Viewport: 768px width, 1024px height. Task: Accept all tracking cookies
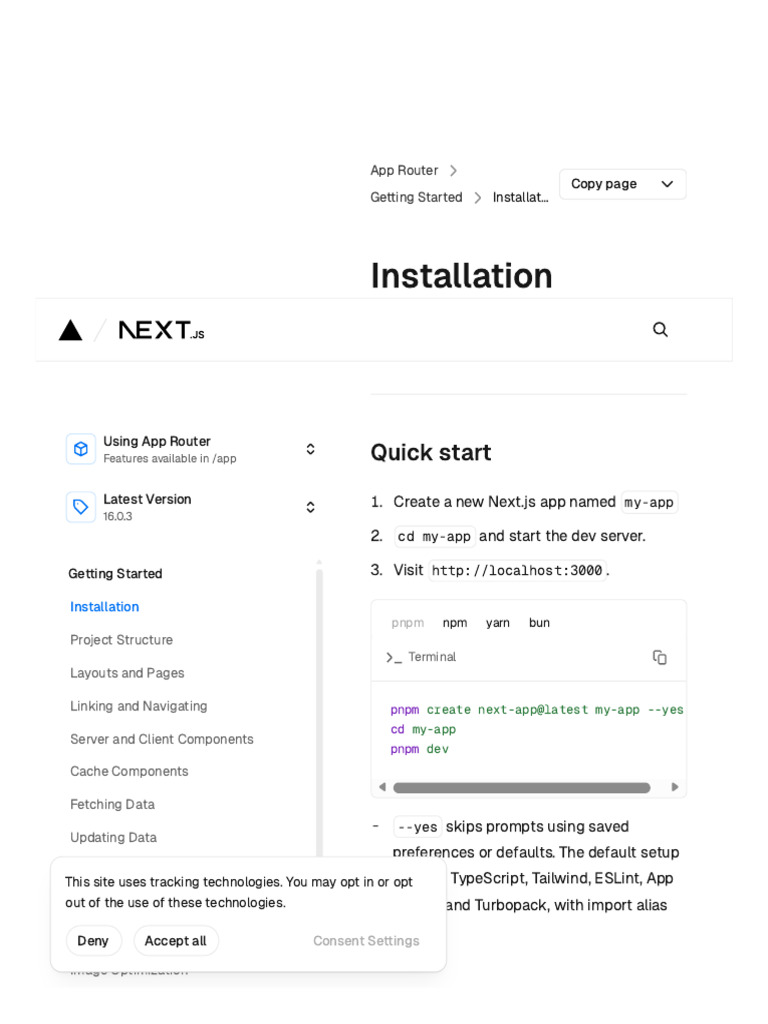tap(176, 941)
